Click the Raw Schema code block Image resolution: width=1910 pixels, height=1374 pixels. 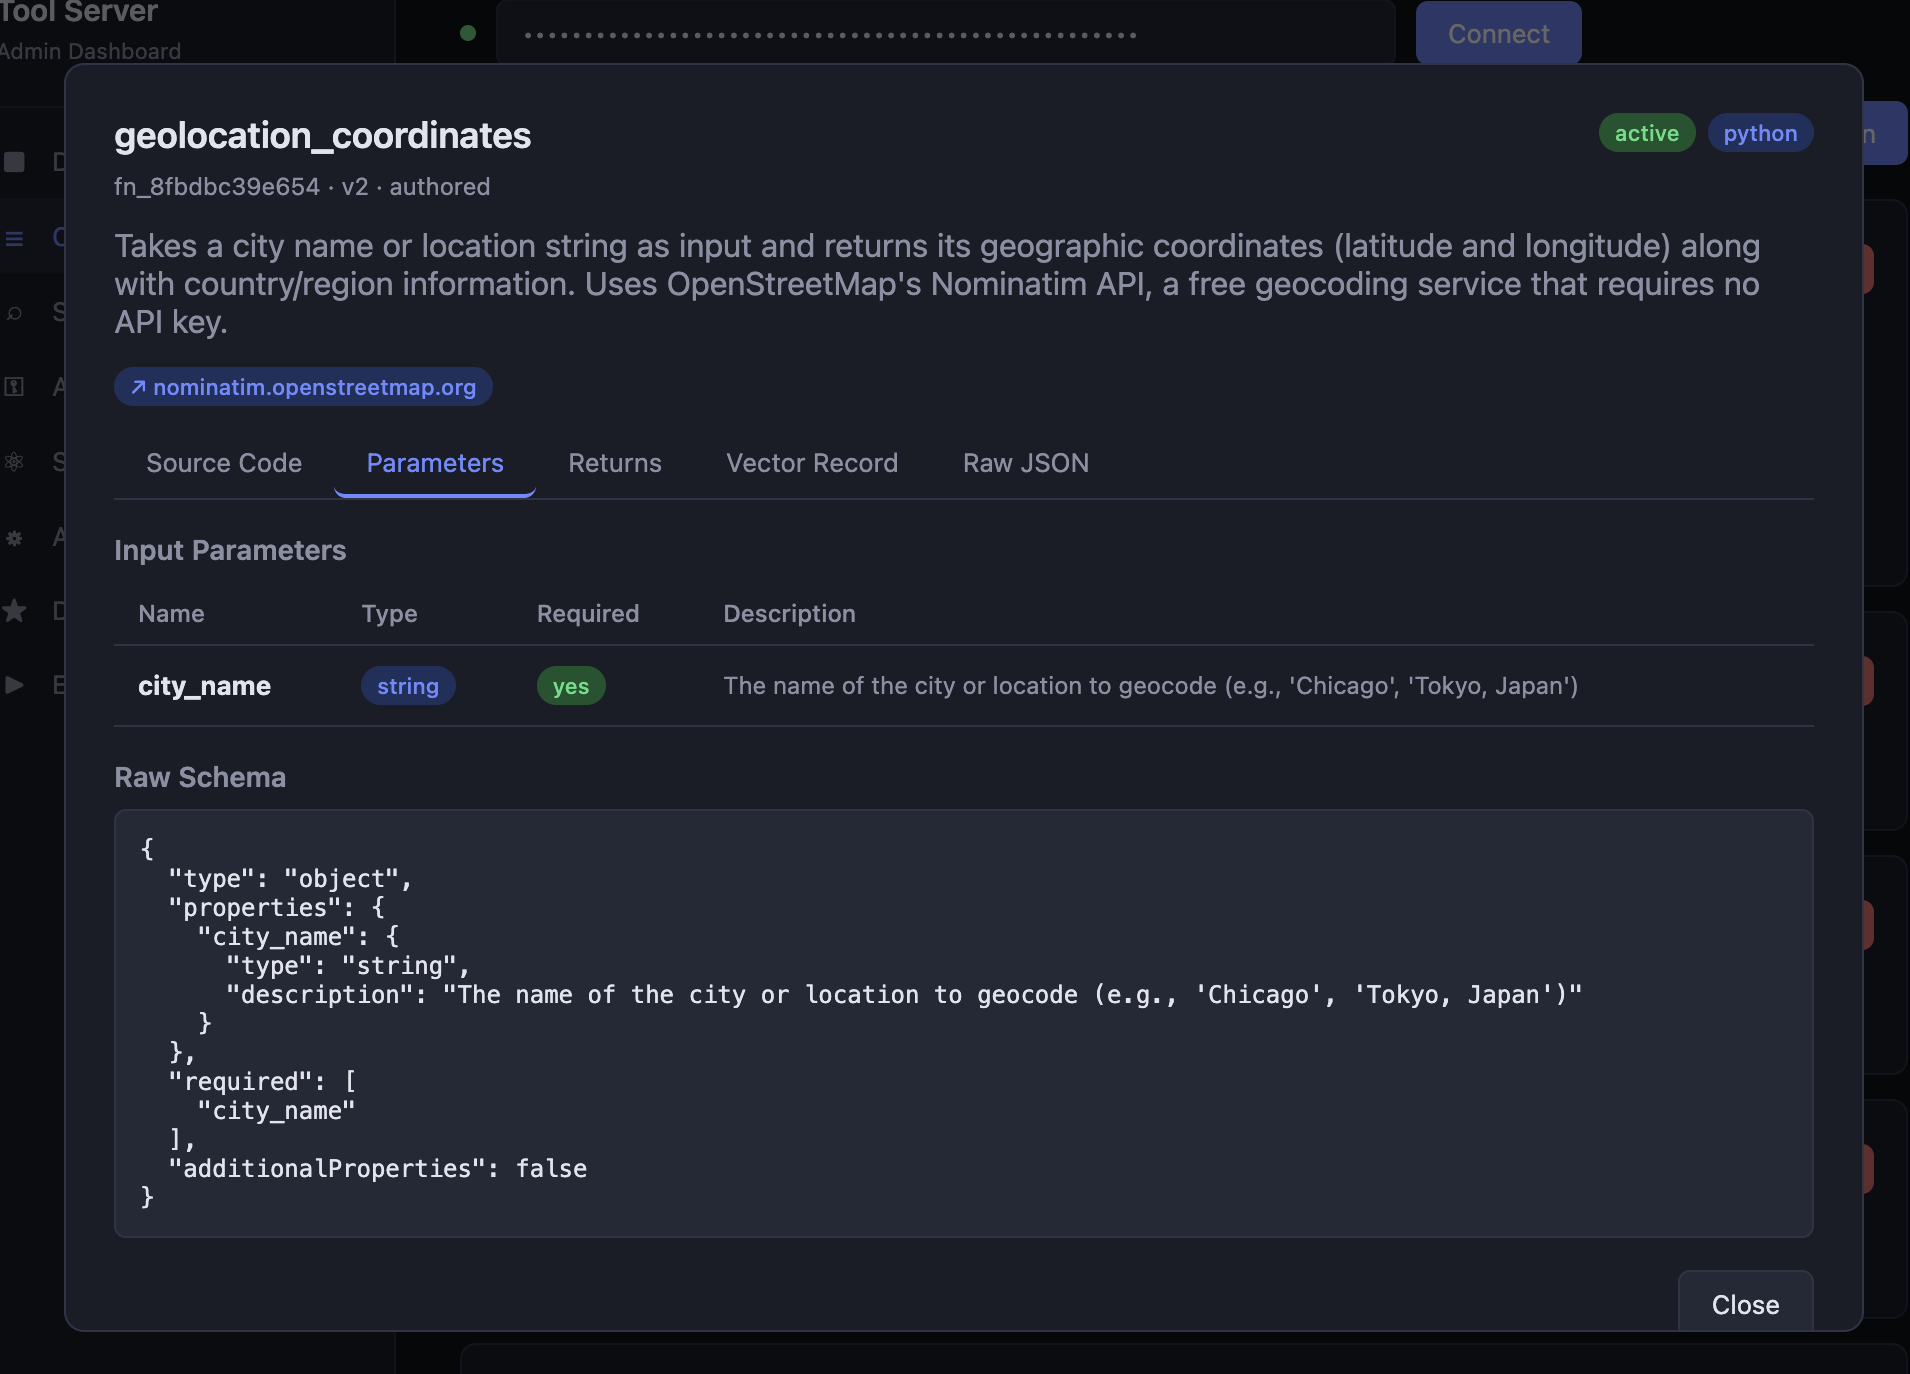(x=963, y=1023)
